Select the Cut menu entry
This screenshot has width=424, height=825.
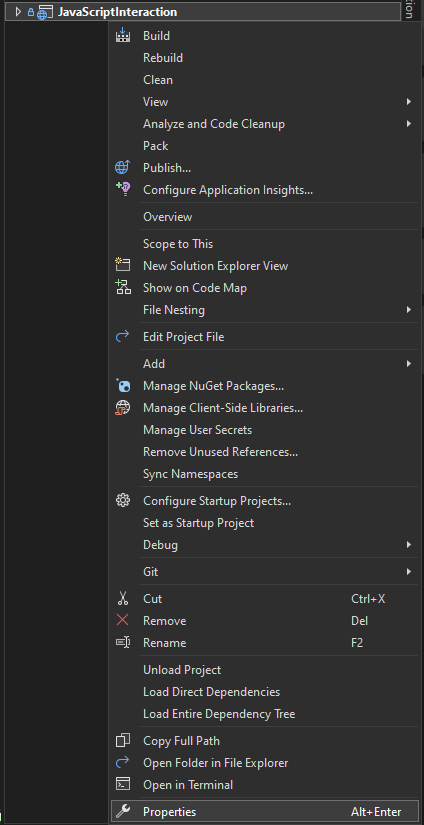[x=265, y=599]
